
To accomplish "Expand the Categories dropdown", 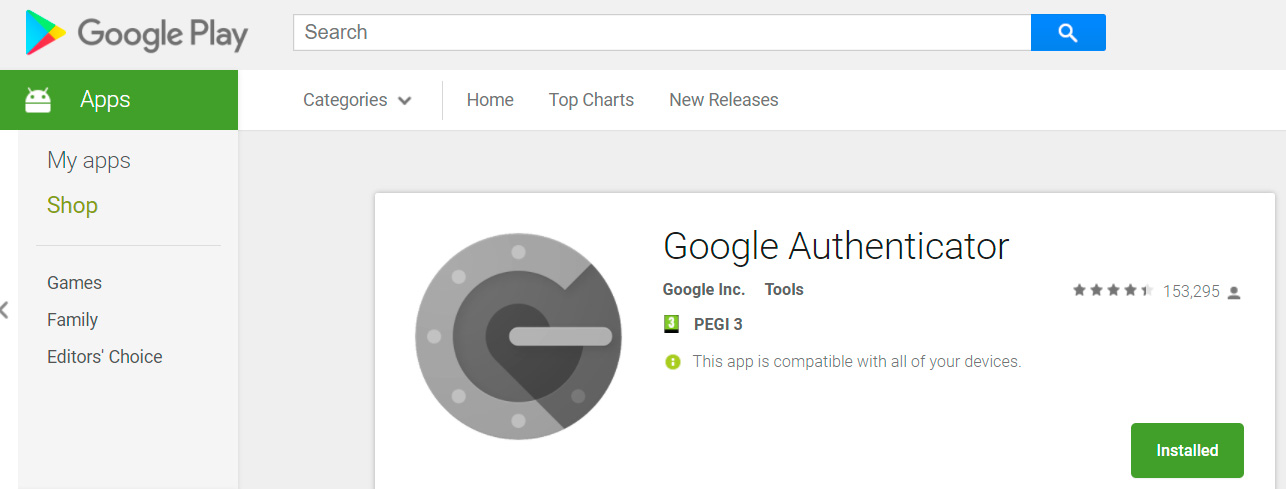I will click(x=357, y=100).
